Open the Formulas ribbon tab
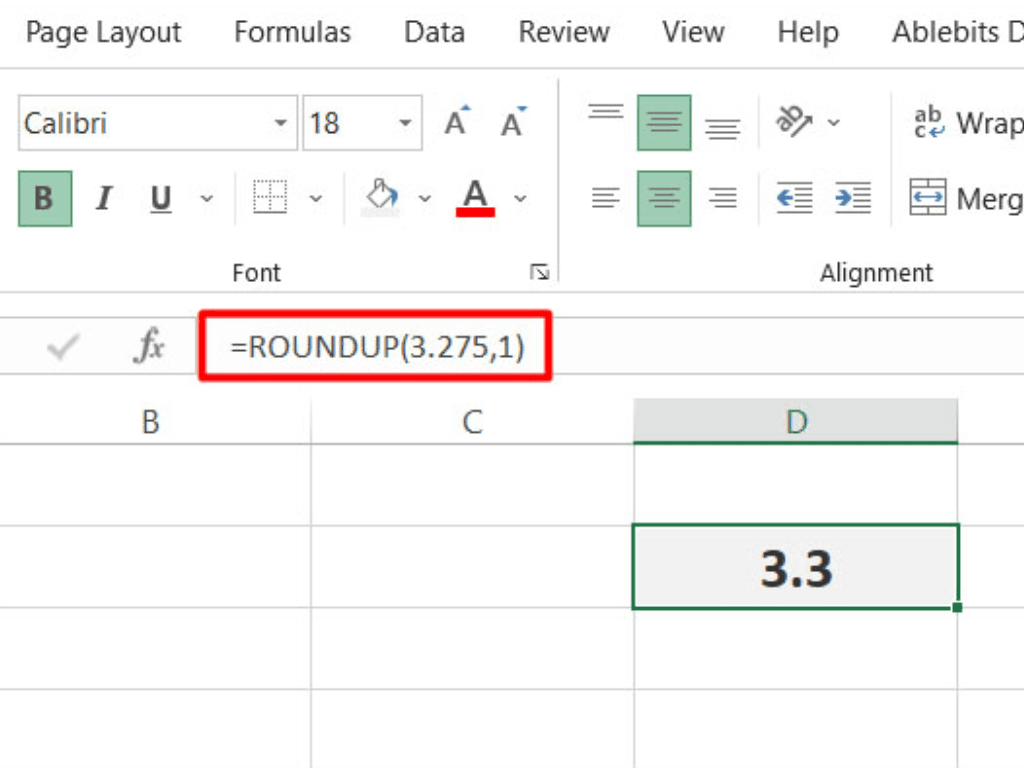The width and height of the screenshot is (1024, 768). (292, 33)
